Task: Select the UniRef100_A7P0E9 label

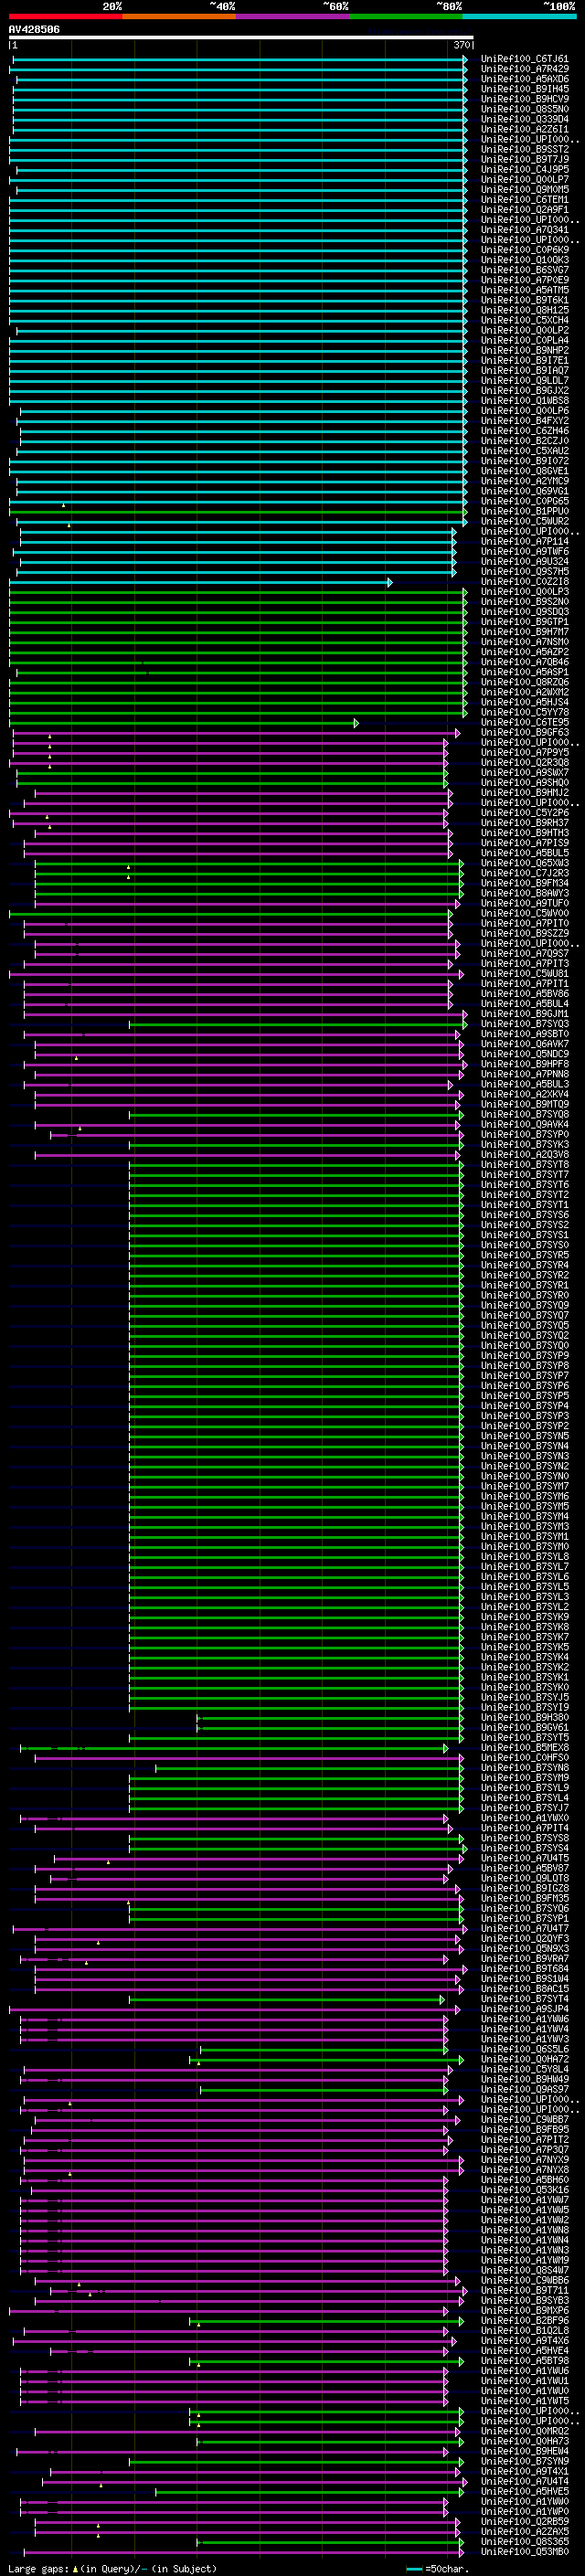Action: coord(525,280)
